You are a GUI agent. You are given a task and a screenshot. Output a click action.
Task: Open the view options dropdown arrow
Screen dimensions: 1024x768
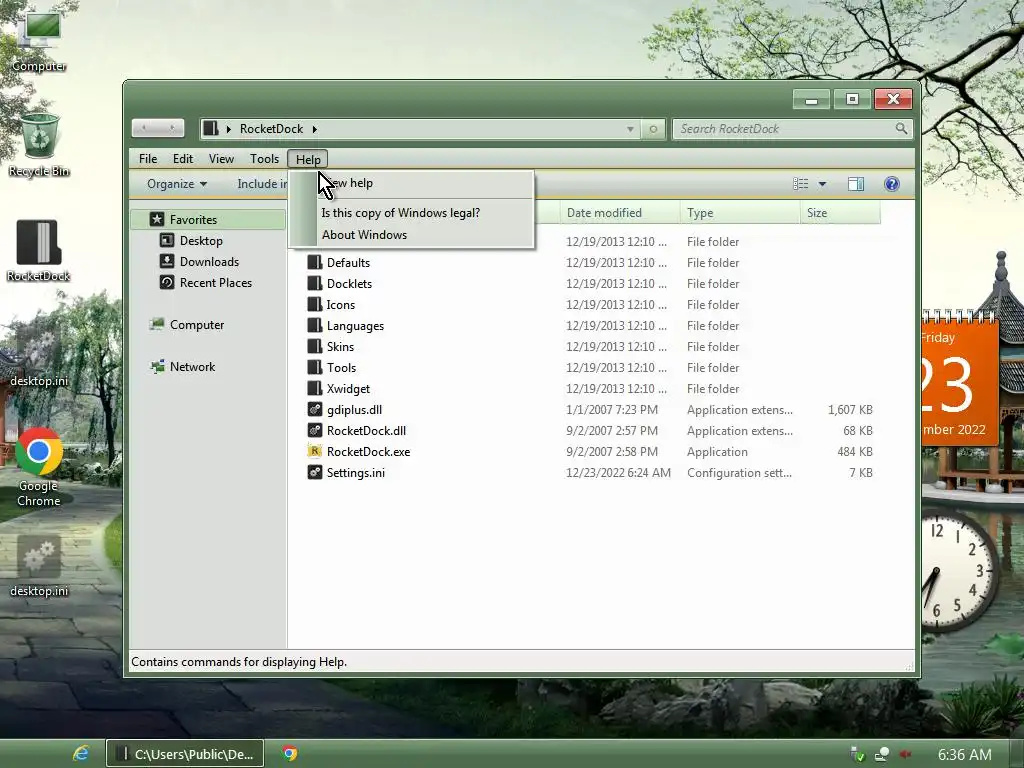point(822,184)
